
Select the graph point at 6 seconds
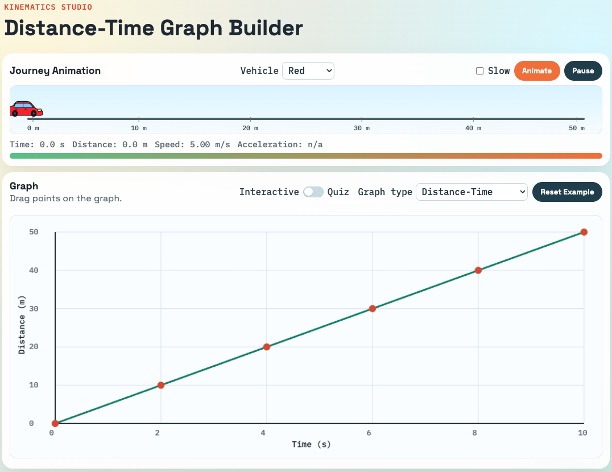pos(373,308)
